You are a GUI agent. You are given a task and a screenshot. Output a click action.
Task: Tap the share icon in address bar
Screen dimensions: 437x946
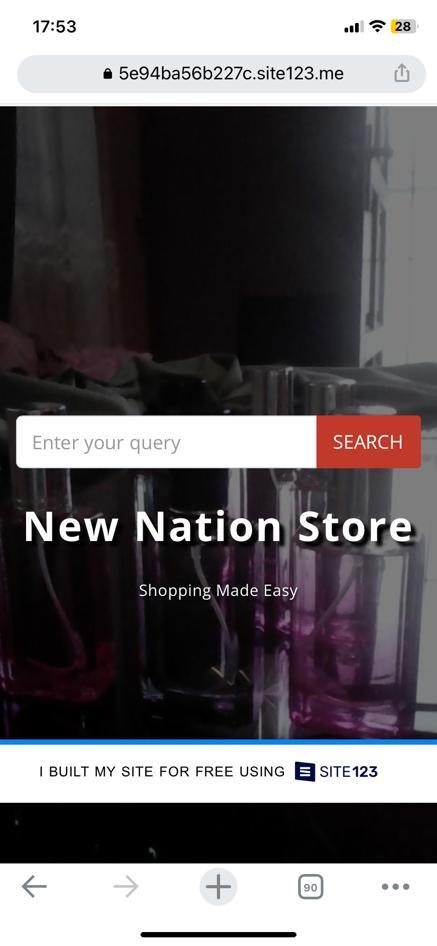tap(401, 74)
